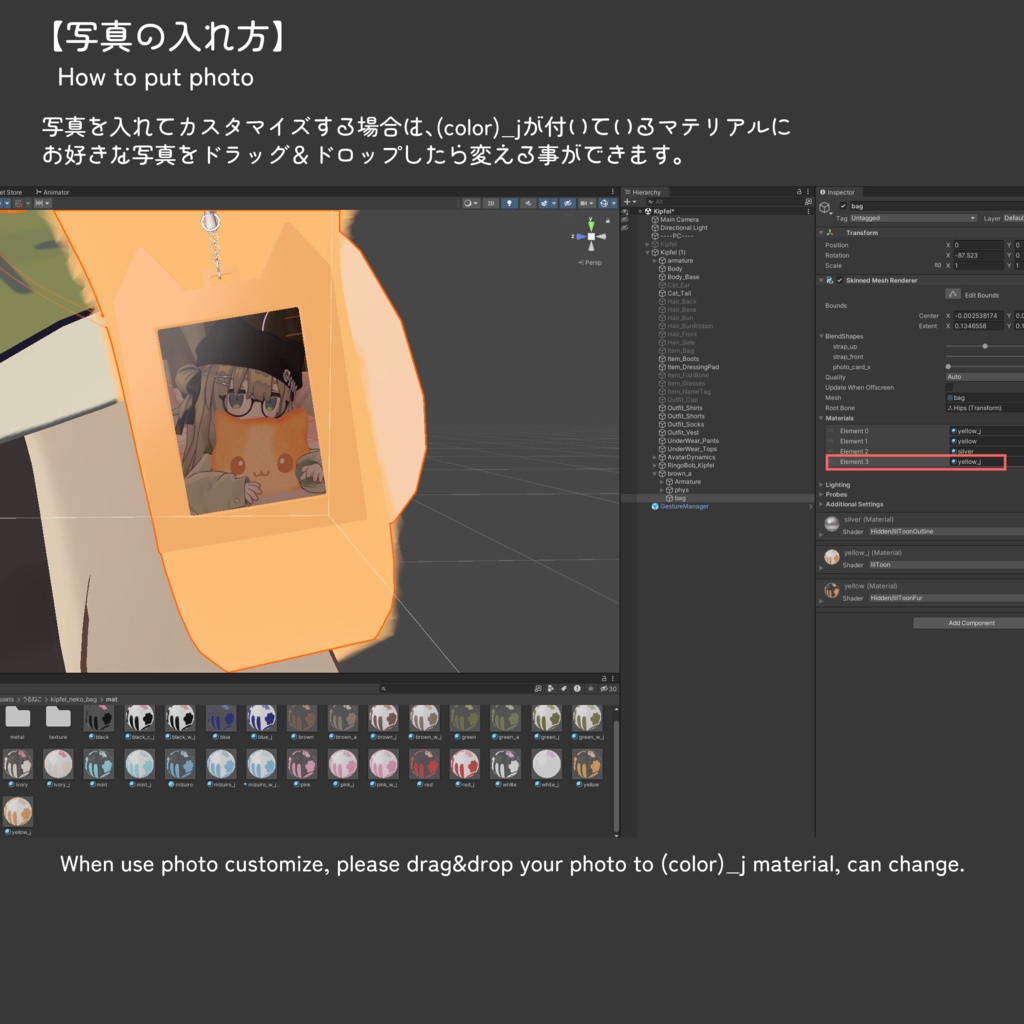Open draw mode shading dropdown
The image size is (1024, 1024).
(x=471, y=203)
